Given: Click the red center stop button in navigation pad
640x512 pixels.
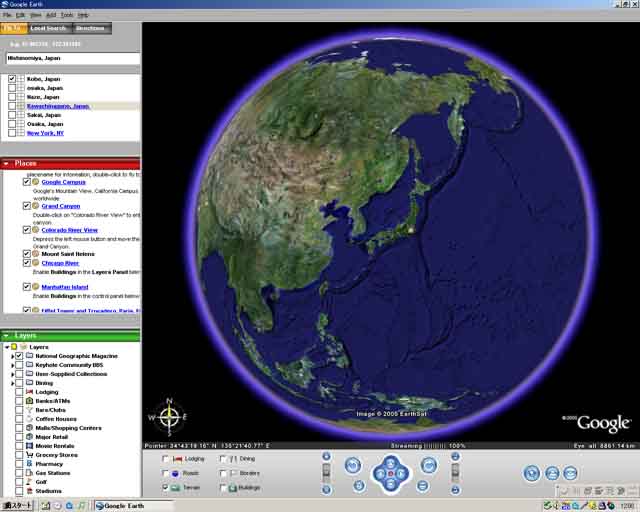Looking at the screenshot, I should (391, 474).
